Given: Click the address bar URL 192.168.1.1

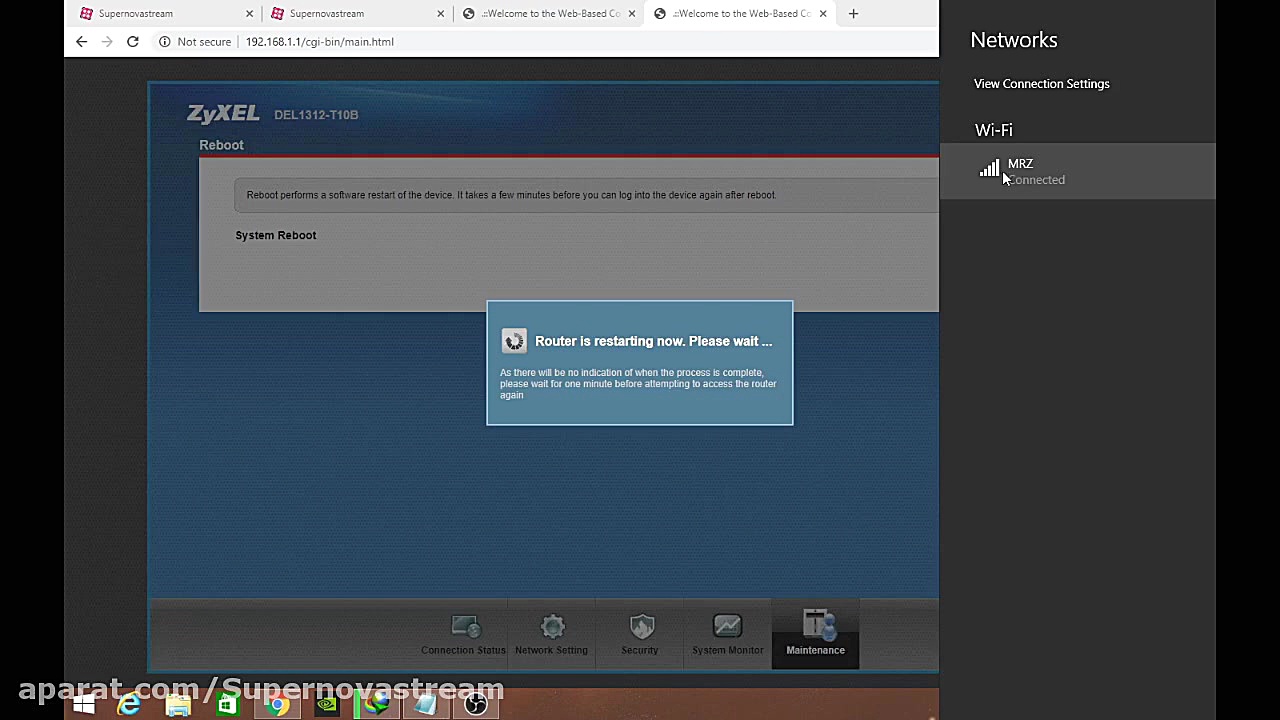Looking at the screenshot, I should tap(320, 42).
